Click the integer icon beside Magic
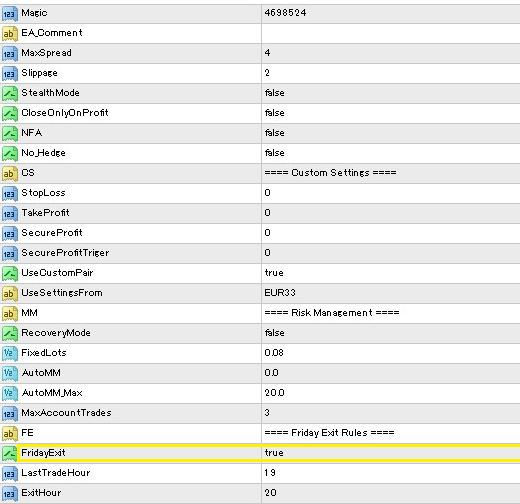This screenshot has width=520, height=504. [x=9, y=14]
